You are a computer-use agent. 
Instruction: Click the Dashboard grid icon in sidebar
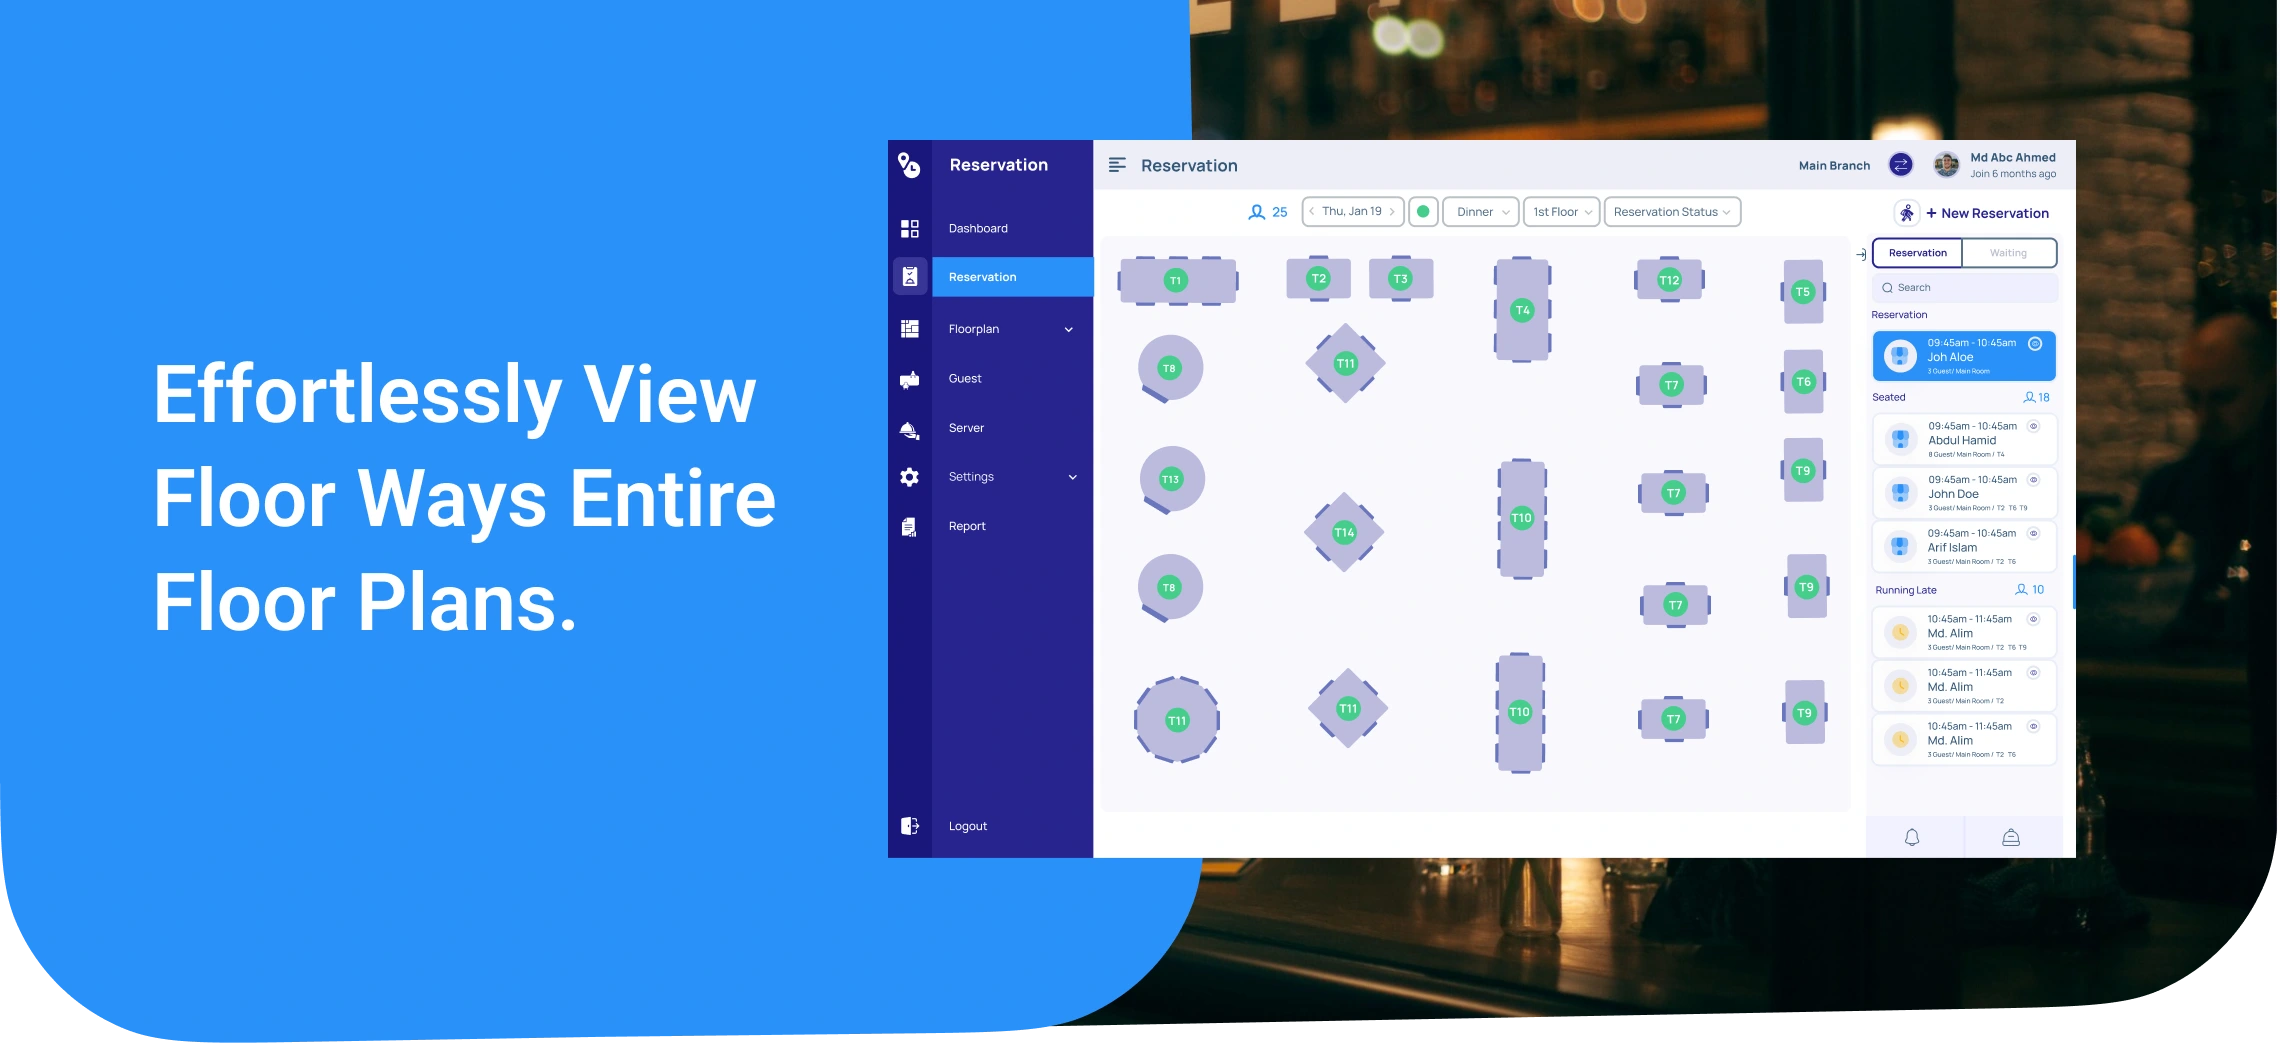pyautogui.click(x=909, y=229)
